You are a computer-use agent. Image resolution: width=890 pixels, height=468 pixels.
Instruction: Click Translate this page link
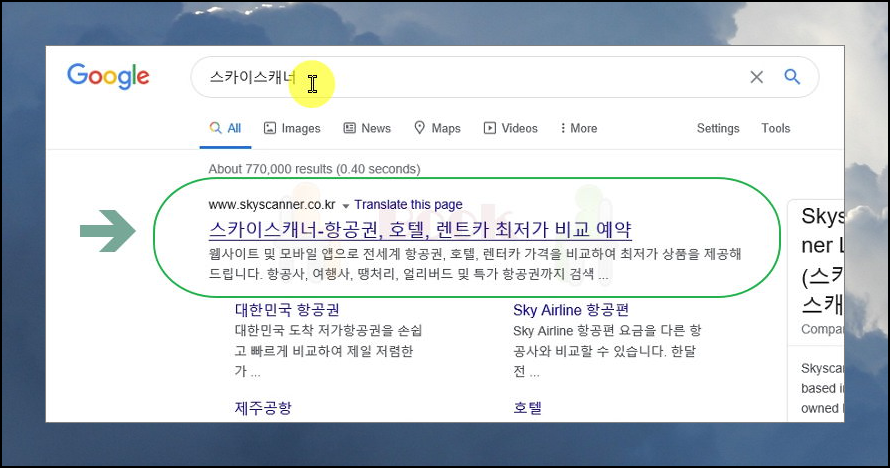pyautogui.click(x=409, y=204)
